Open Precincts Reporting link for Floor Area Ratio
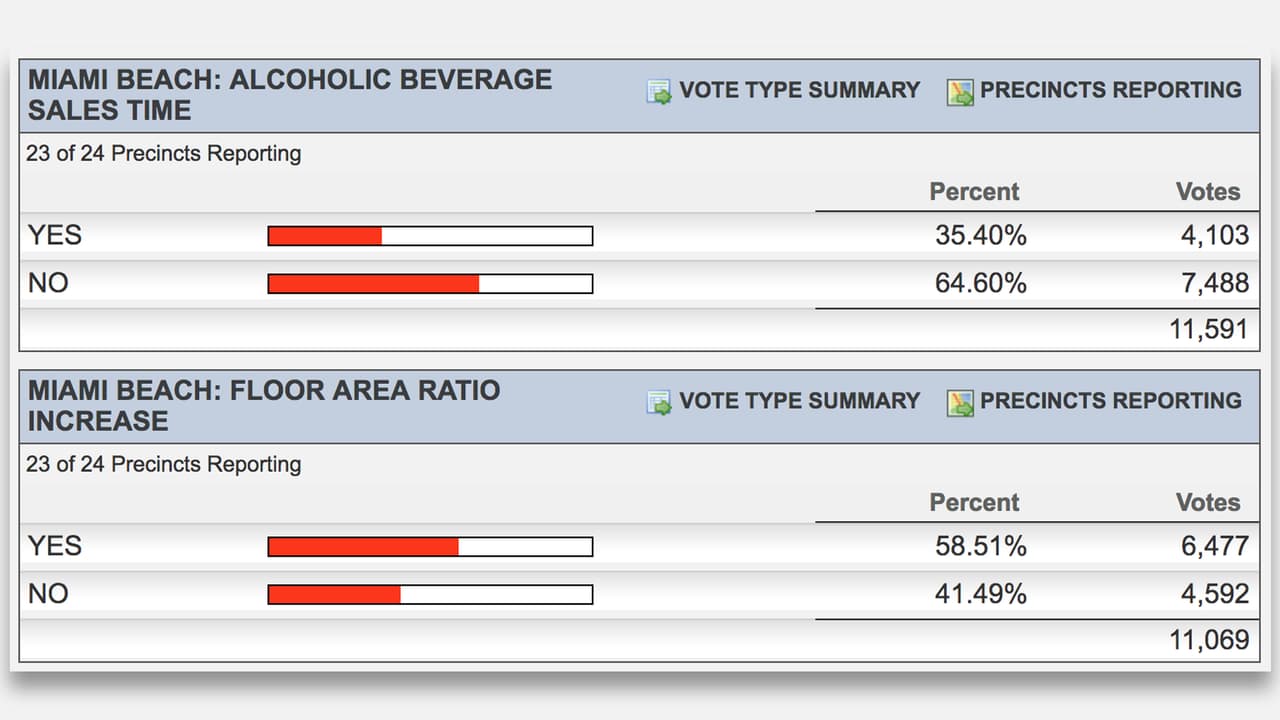The image size is (1280, 720). [x=1110, y=401]
